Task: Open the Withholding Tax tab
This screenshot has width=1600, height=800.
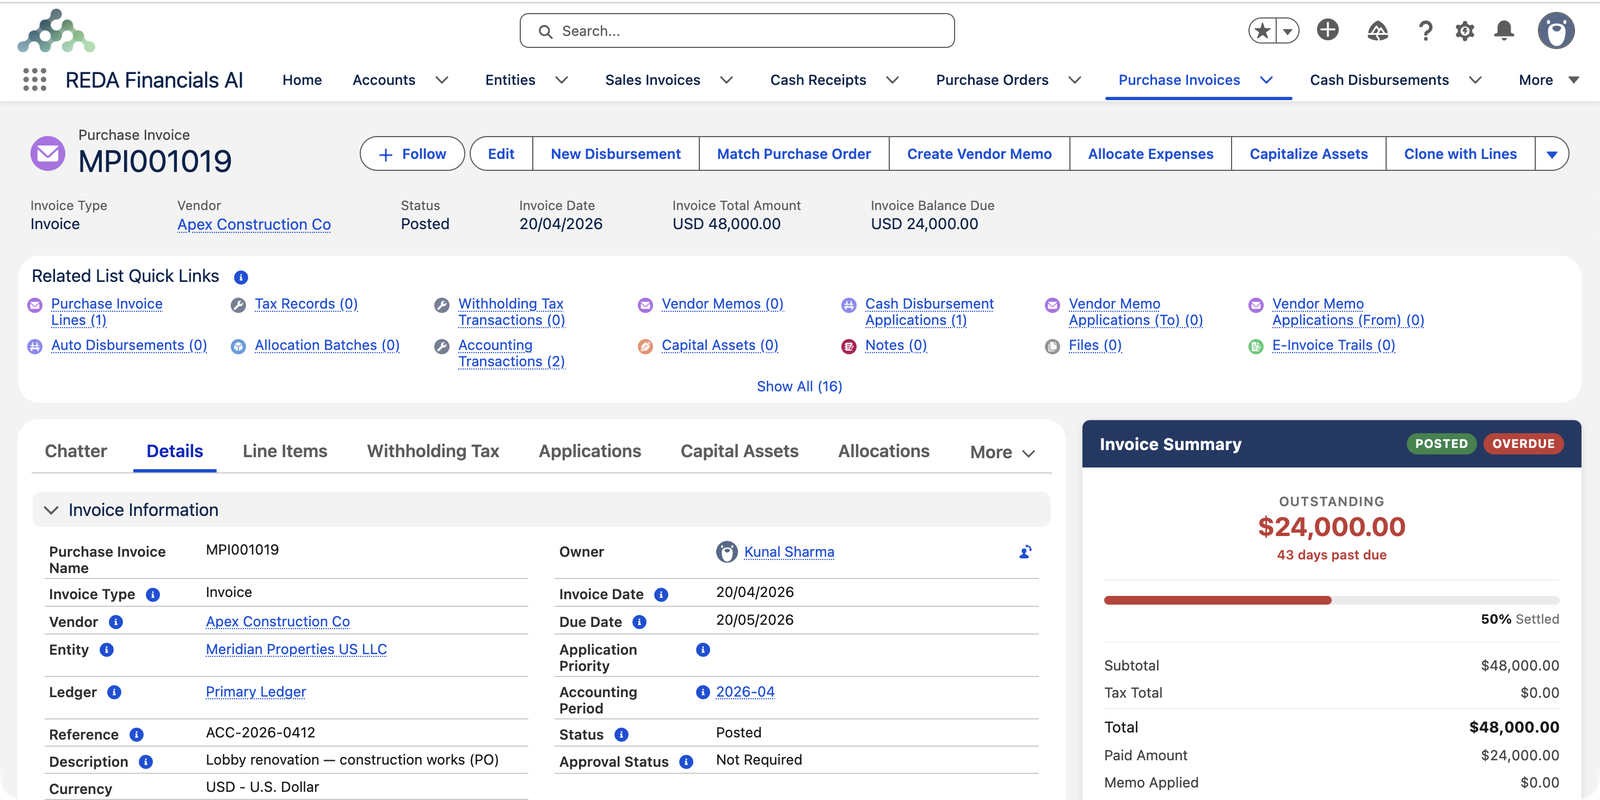Action: 433,451
